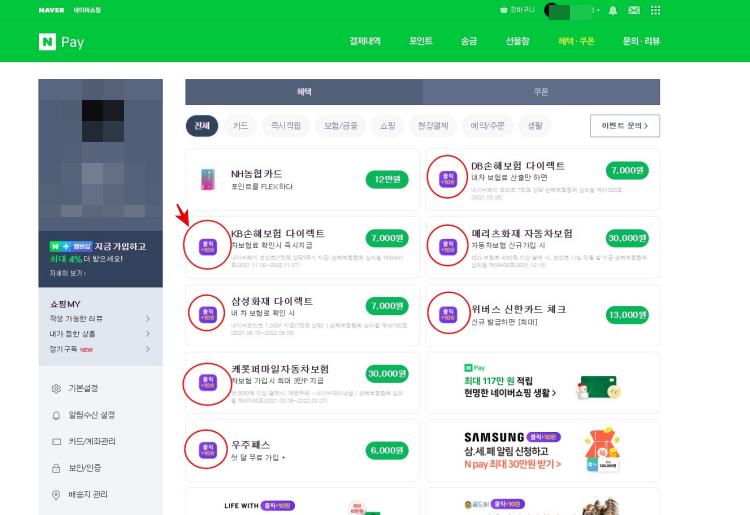750x515 pixels.
Task: Click the purple +10원 icon on 삼성화재 다이렉트
Action: click(x=208, y=315)
